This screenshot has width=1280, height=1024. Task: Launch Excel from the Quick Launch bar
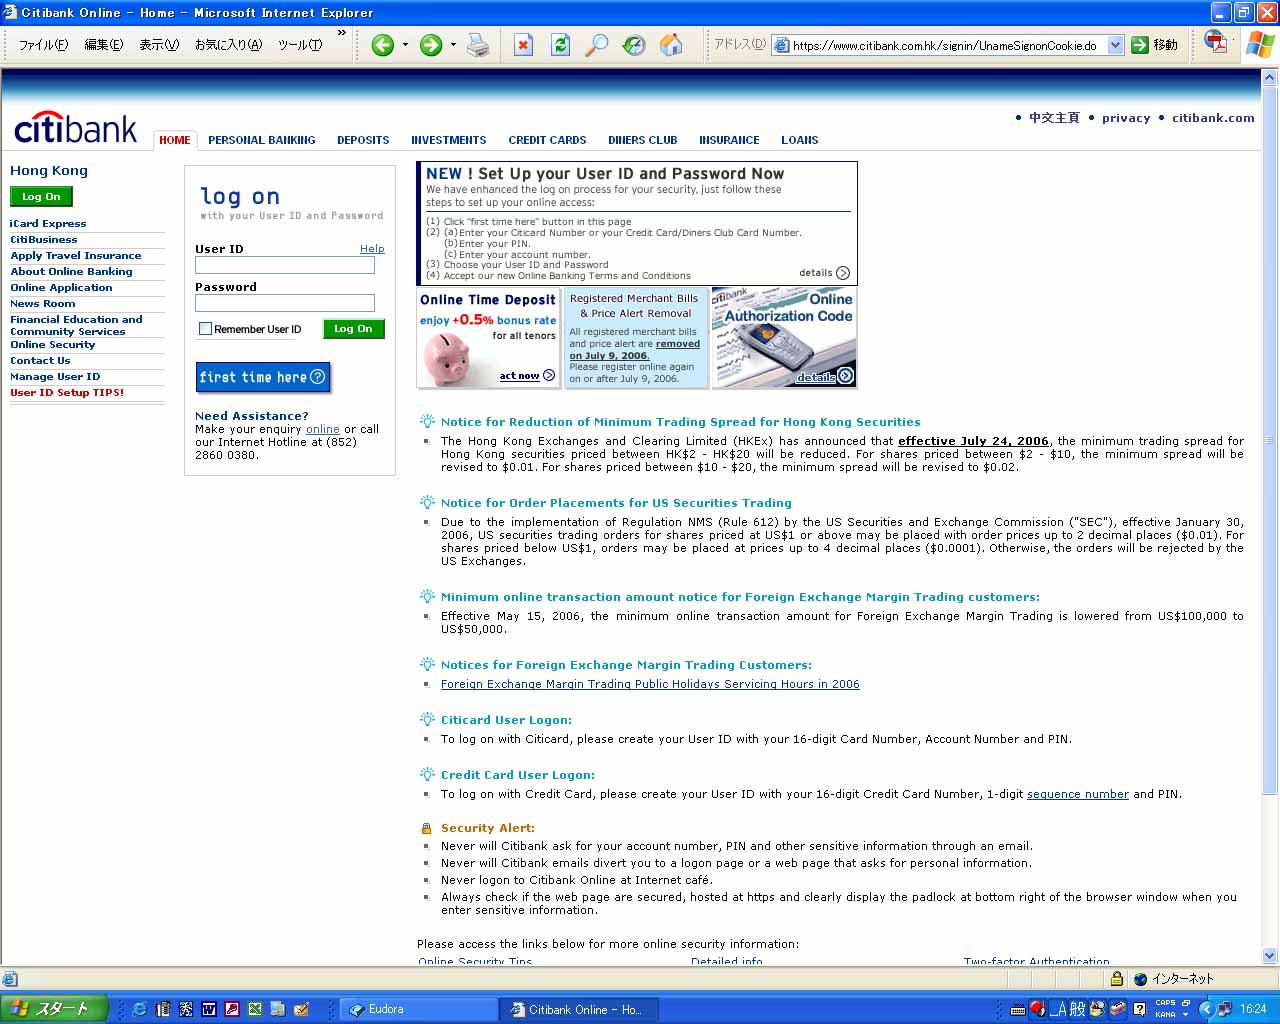(x=255, y=1009)
